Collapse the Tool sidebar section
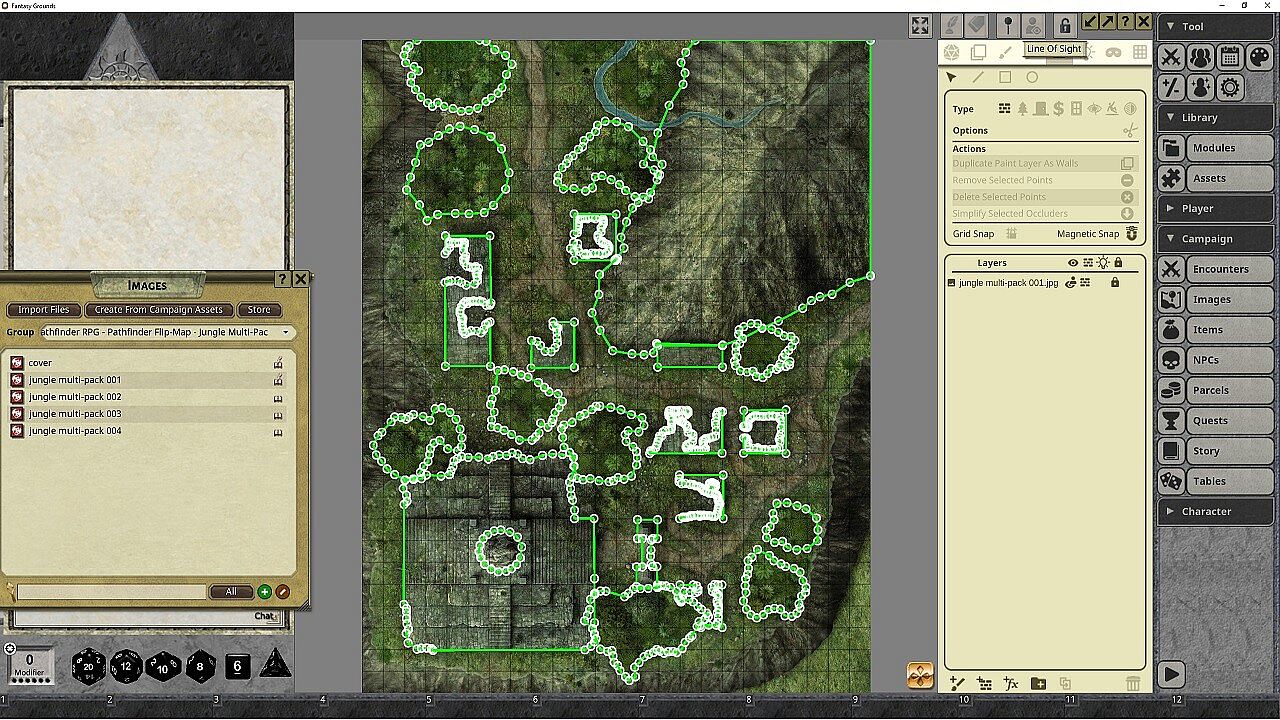1280x720 pixels. click(x=1216, y=27)
